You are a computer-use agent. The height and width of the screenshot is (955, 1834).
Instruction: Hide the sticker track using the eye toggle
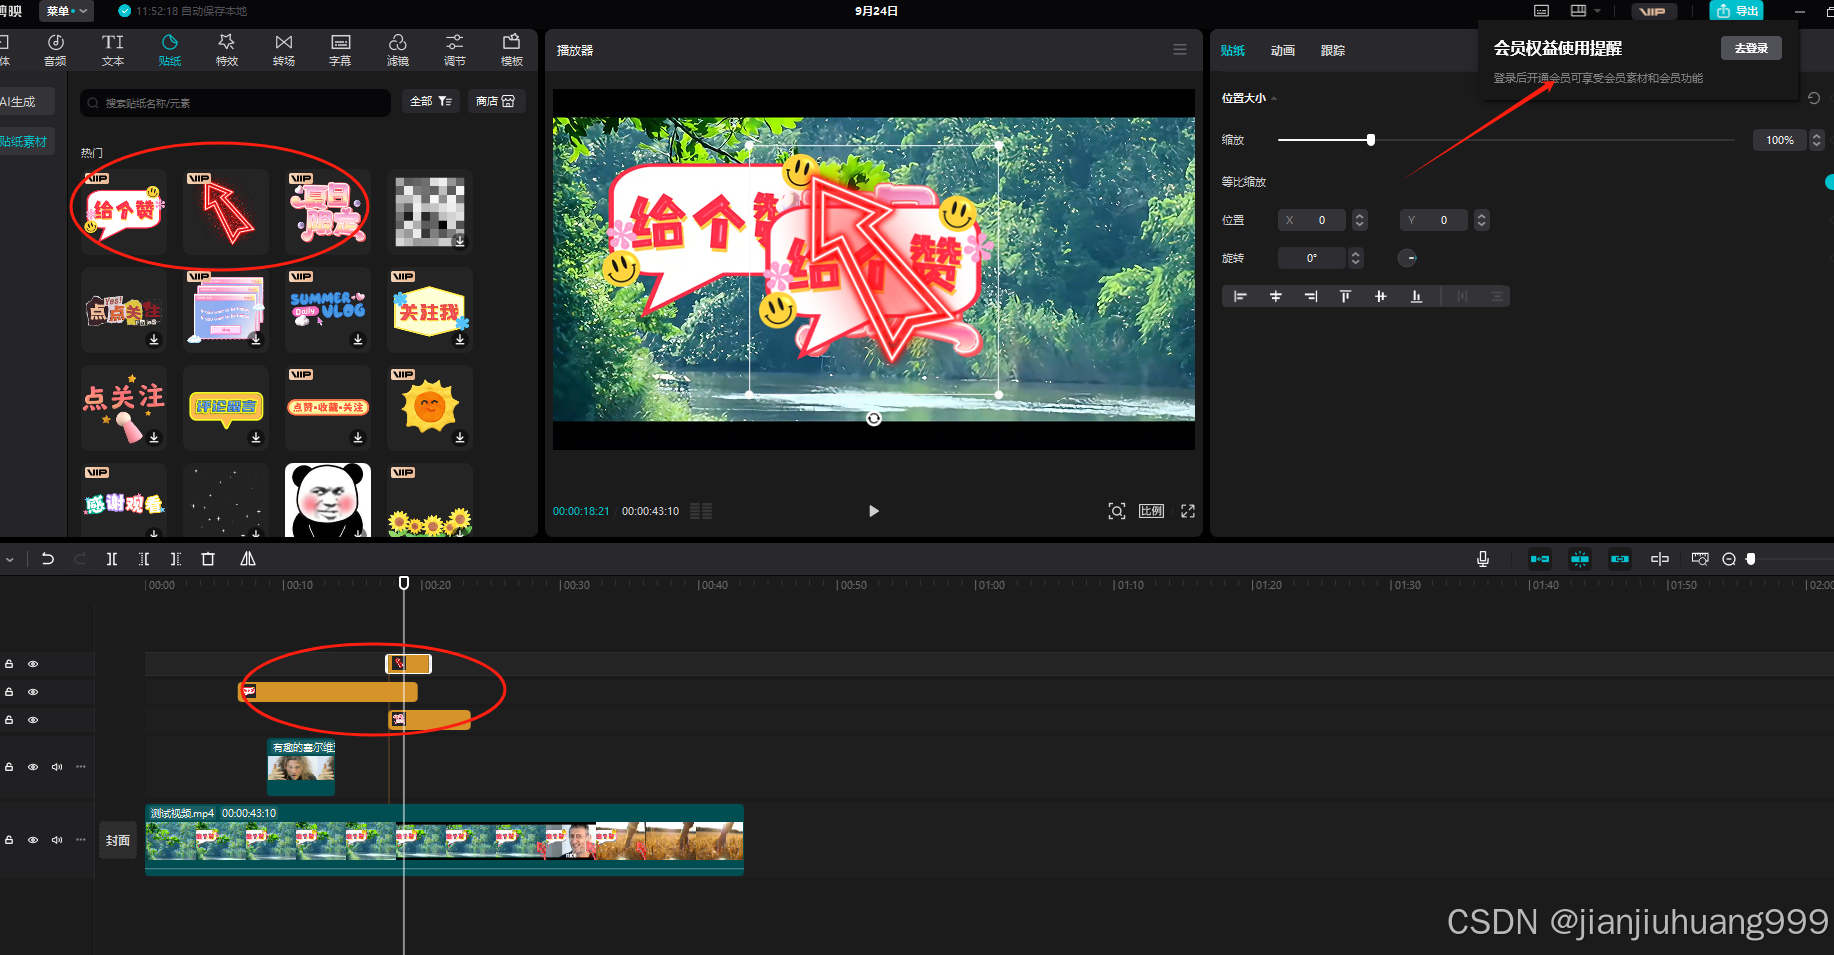[32, 663]
